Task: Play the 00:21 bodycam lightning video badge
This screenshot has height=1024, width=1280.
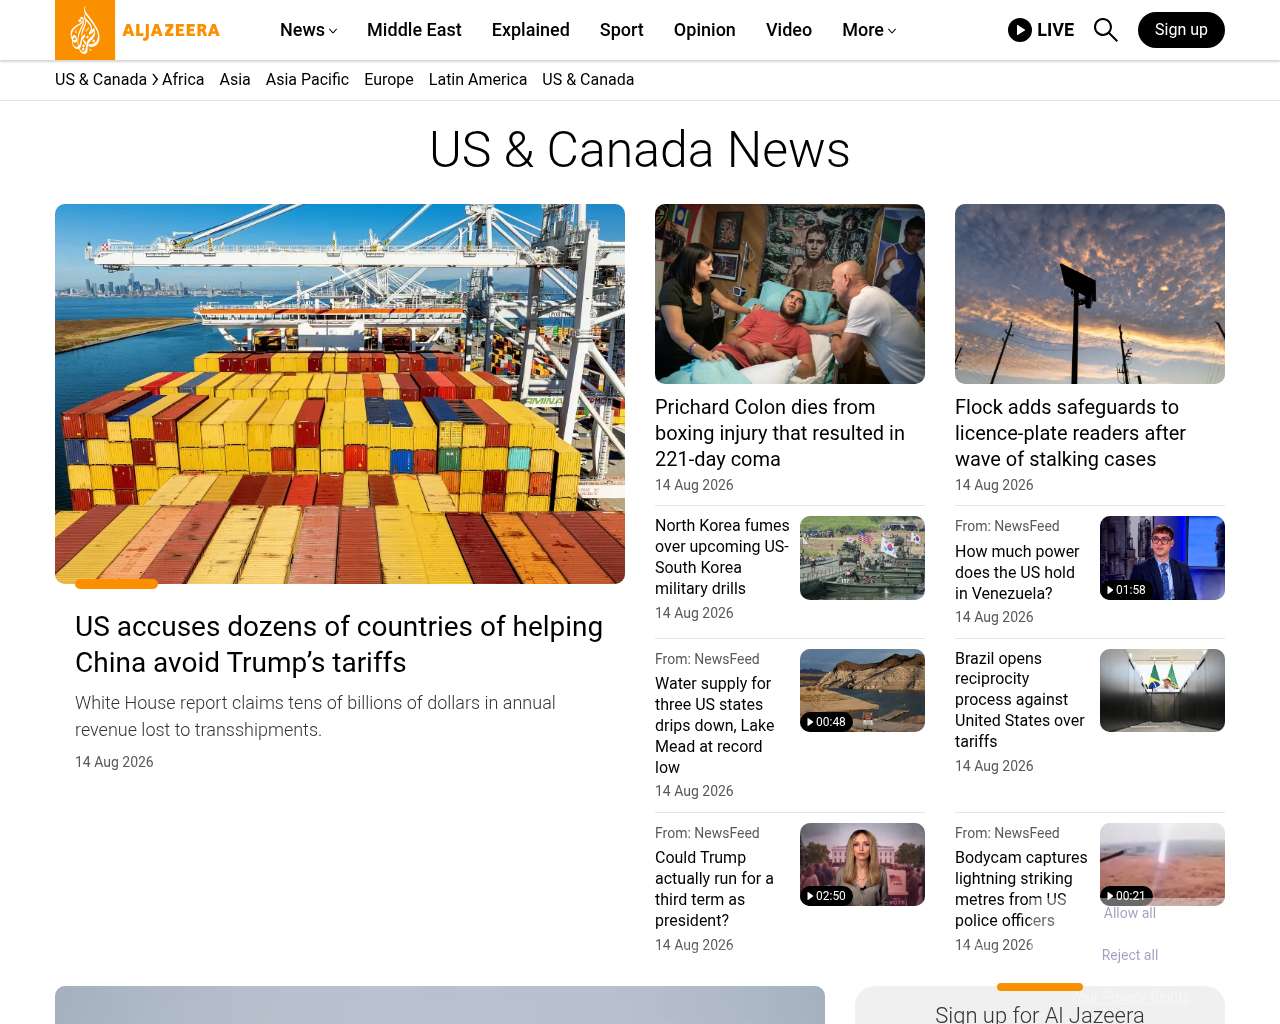Action: [1126, 896]
